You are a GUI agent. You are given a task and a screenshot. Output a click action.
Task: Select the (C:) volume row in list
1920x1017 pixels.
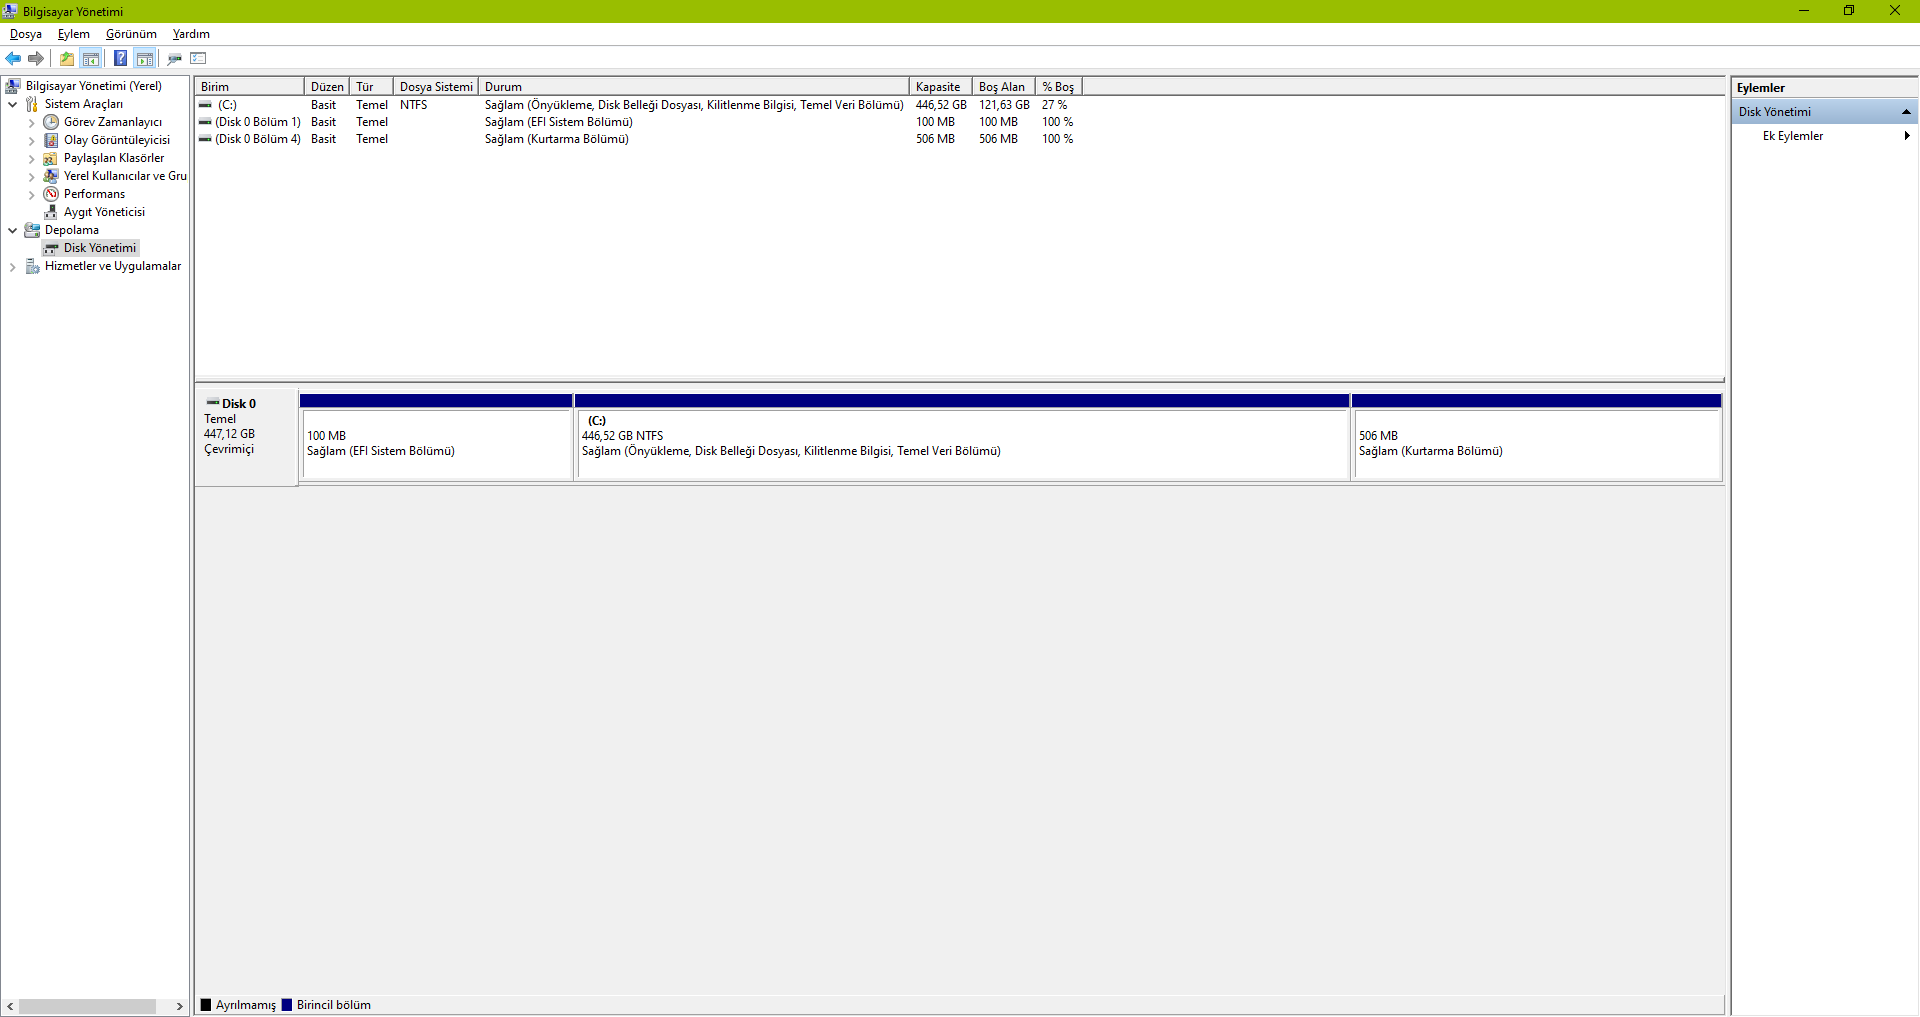[640, 105]
